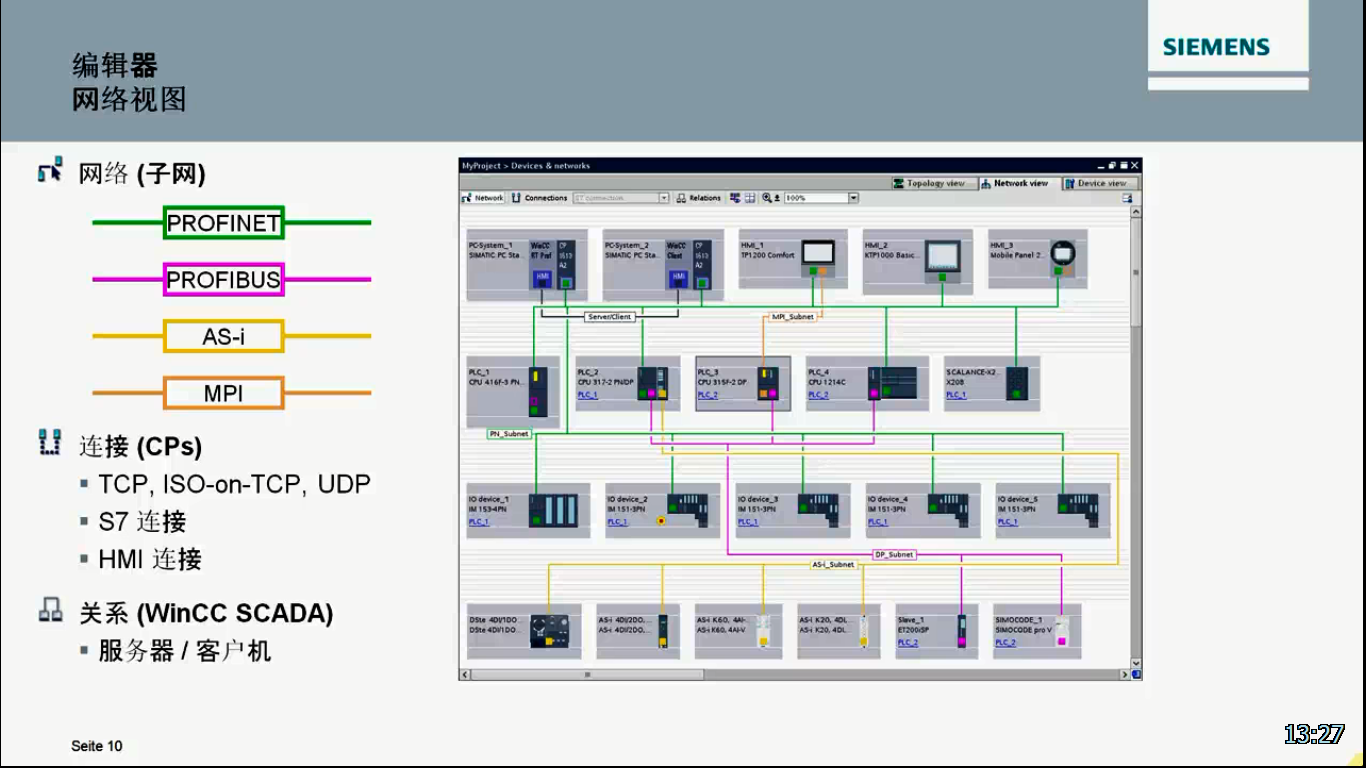Toggle the Network mode button
This screenshot has width=1366, height=768.
pyautogui.click(x=483, y=198)
